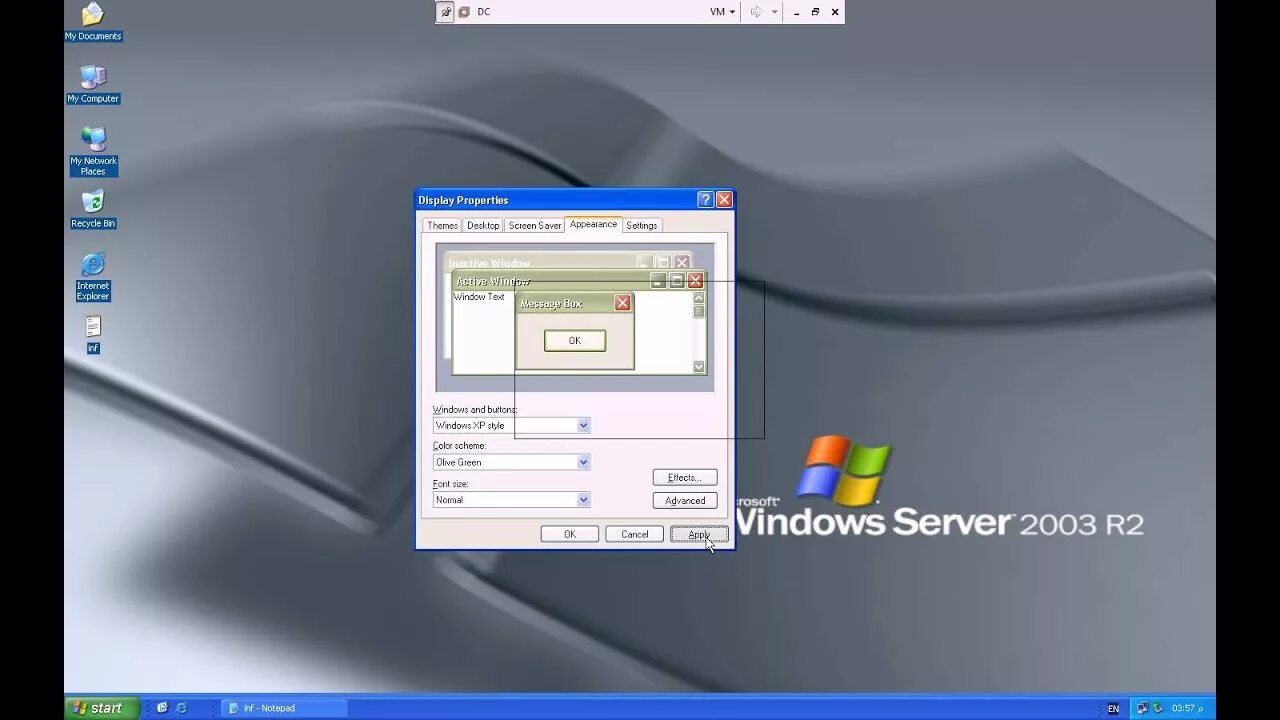This screenshot has width=1280, height=720.
Task: Click the Apply button
Action: click(699, 535)
